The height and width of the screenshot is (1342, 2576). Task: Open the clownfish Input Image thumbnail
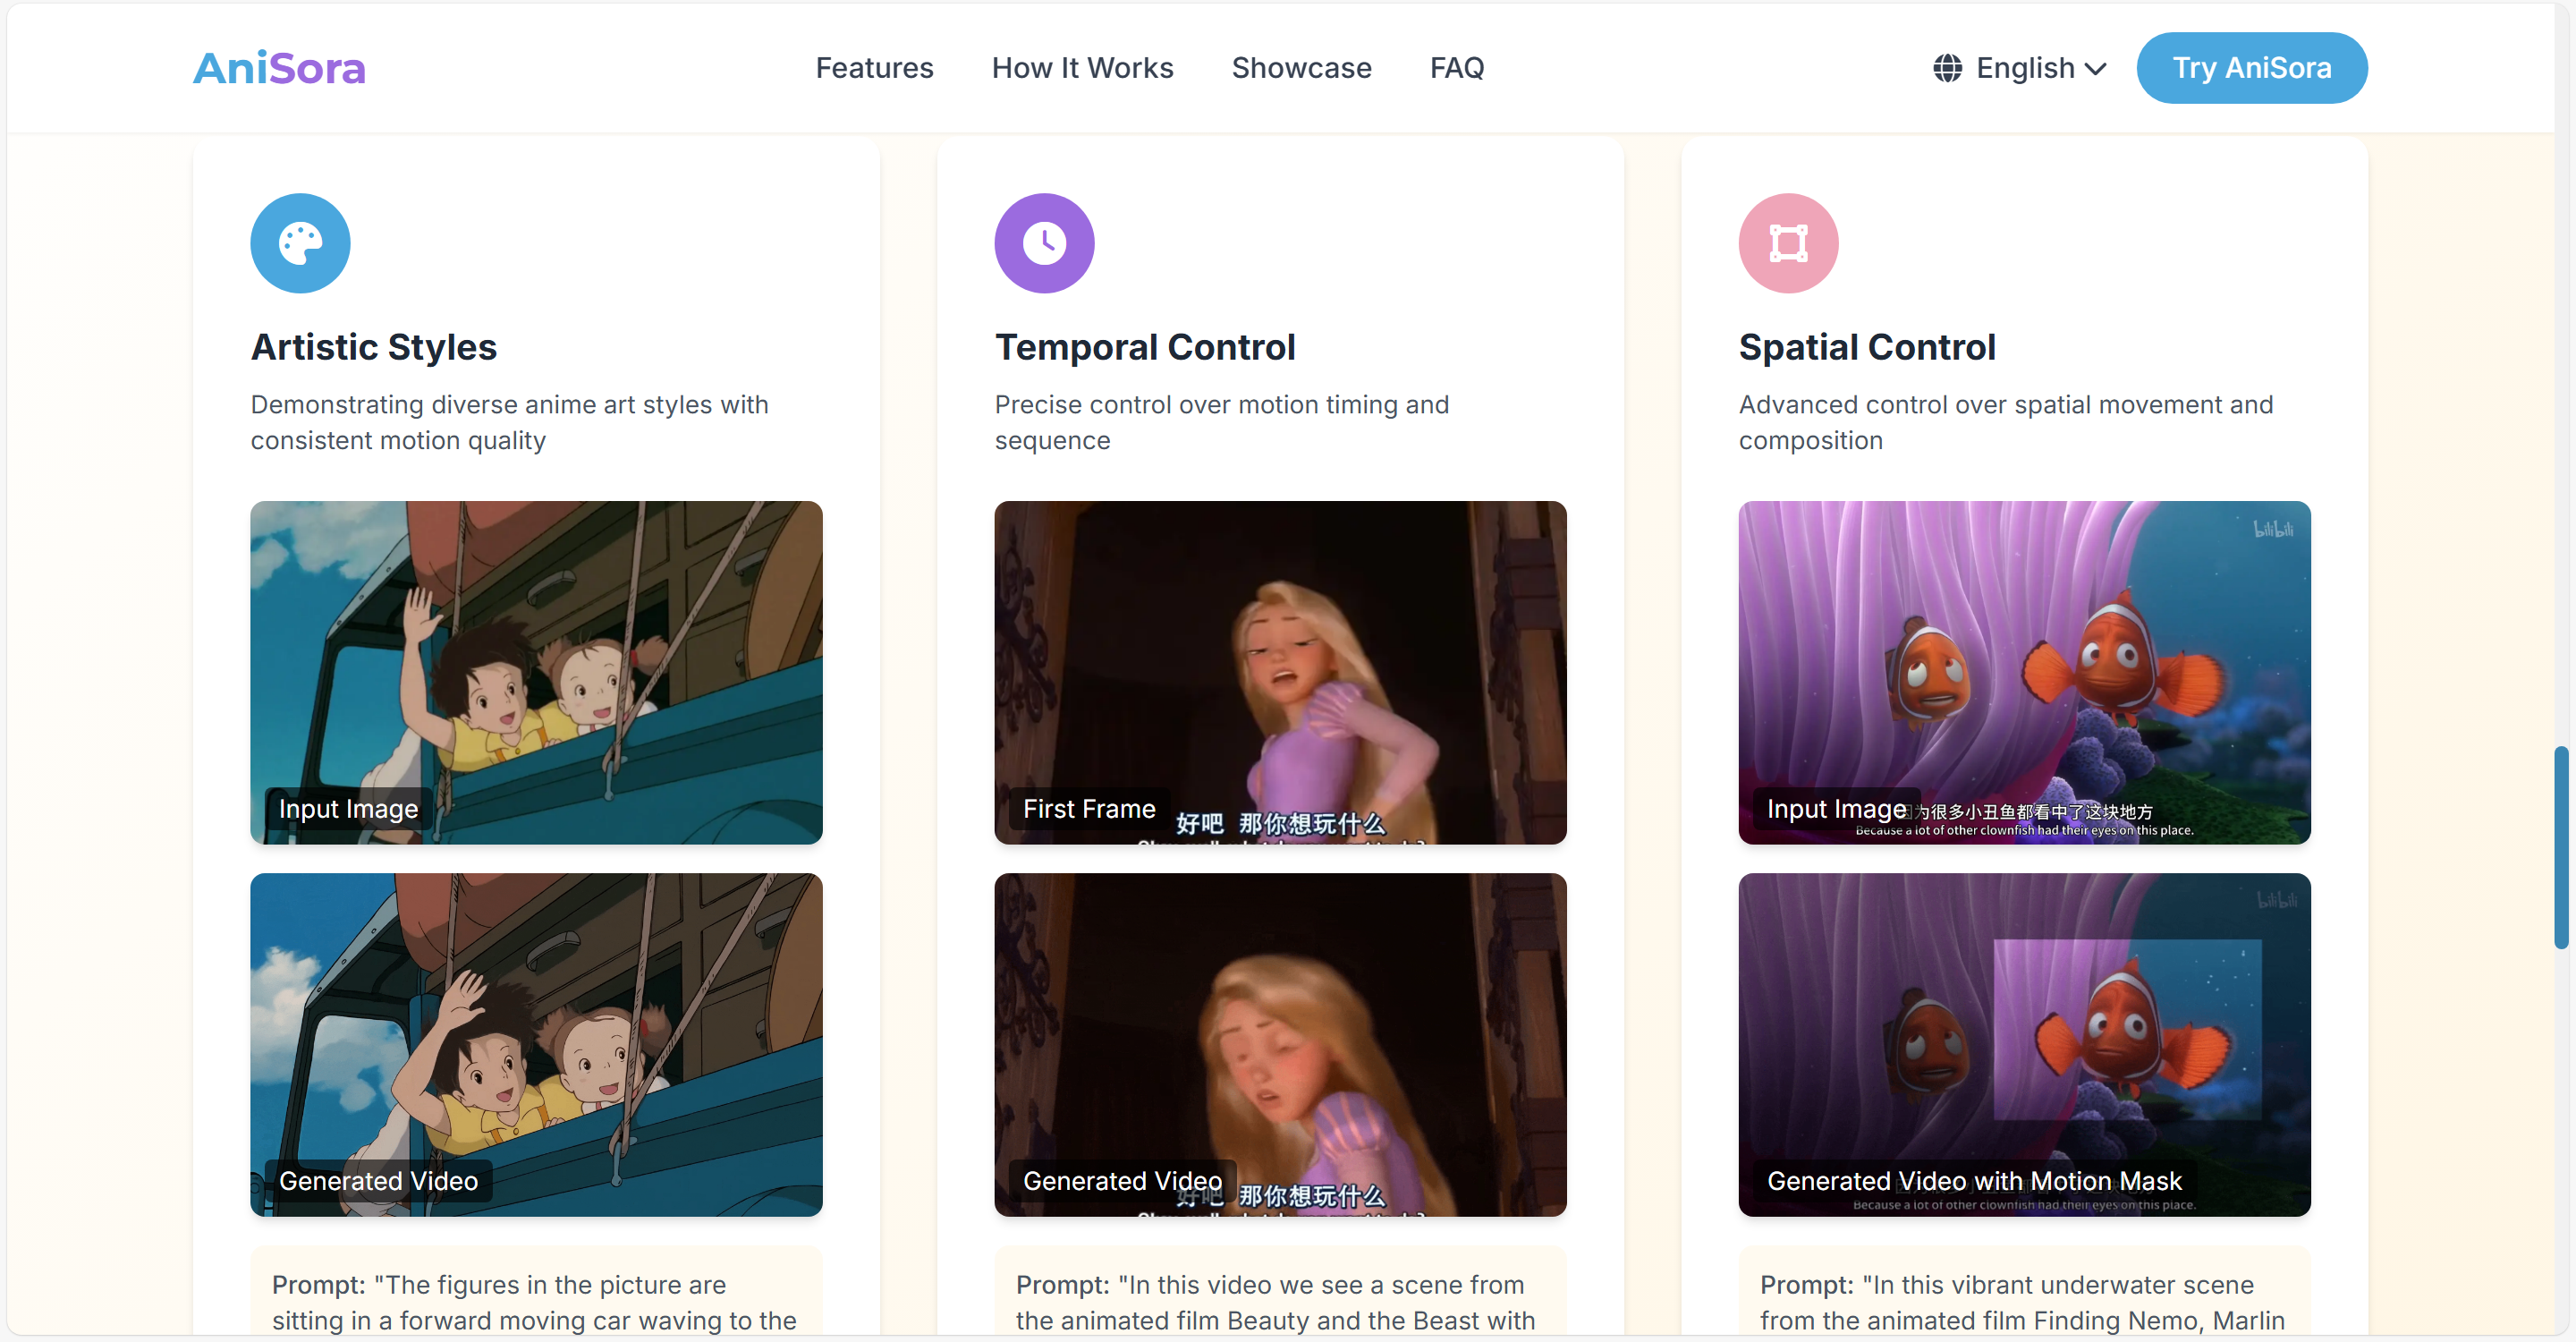2024,672
